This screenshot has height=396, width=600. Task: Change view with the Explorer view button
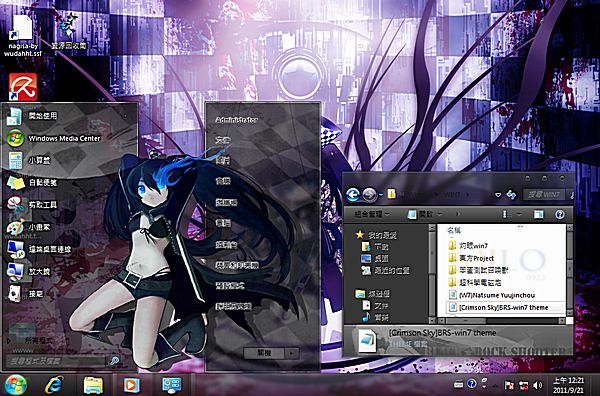(x=507, y=215)
